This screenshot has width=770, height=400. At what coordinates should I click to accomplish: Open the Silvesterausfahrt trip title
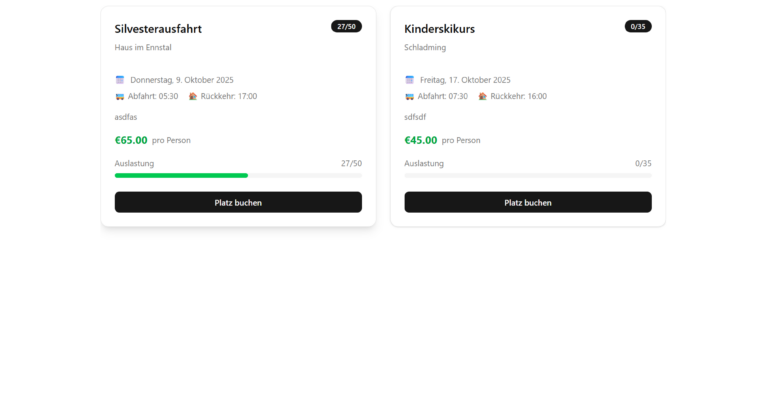[158, 29]
